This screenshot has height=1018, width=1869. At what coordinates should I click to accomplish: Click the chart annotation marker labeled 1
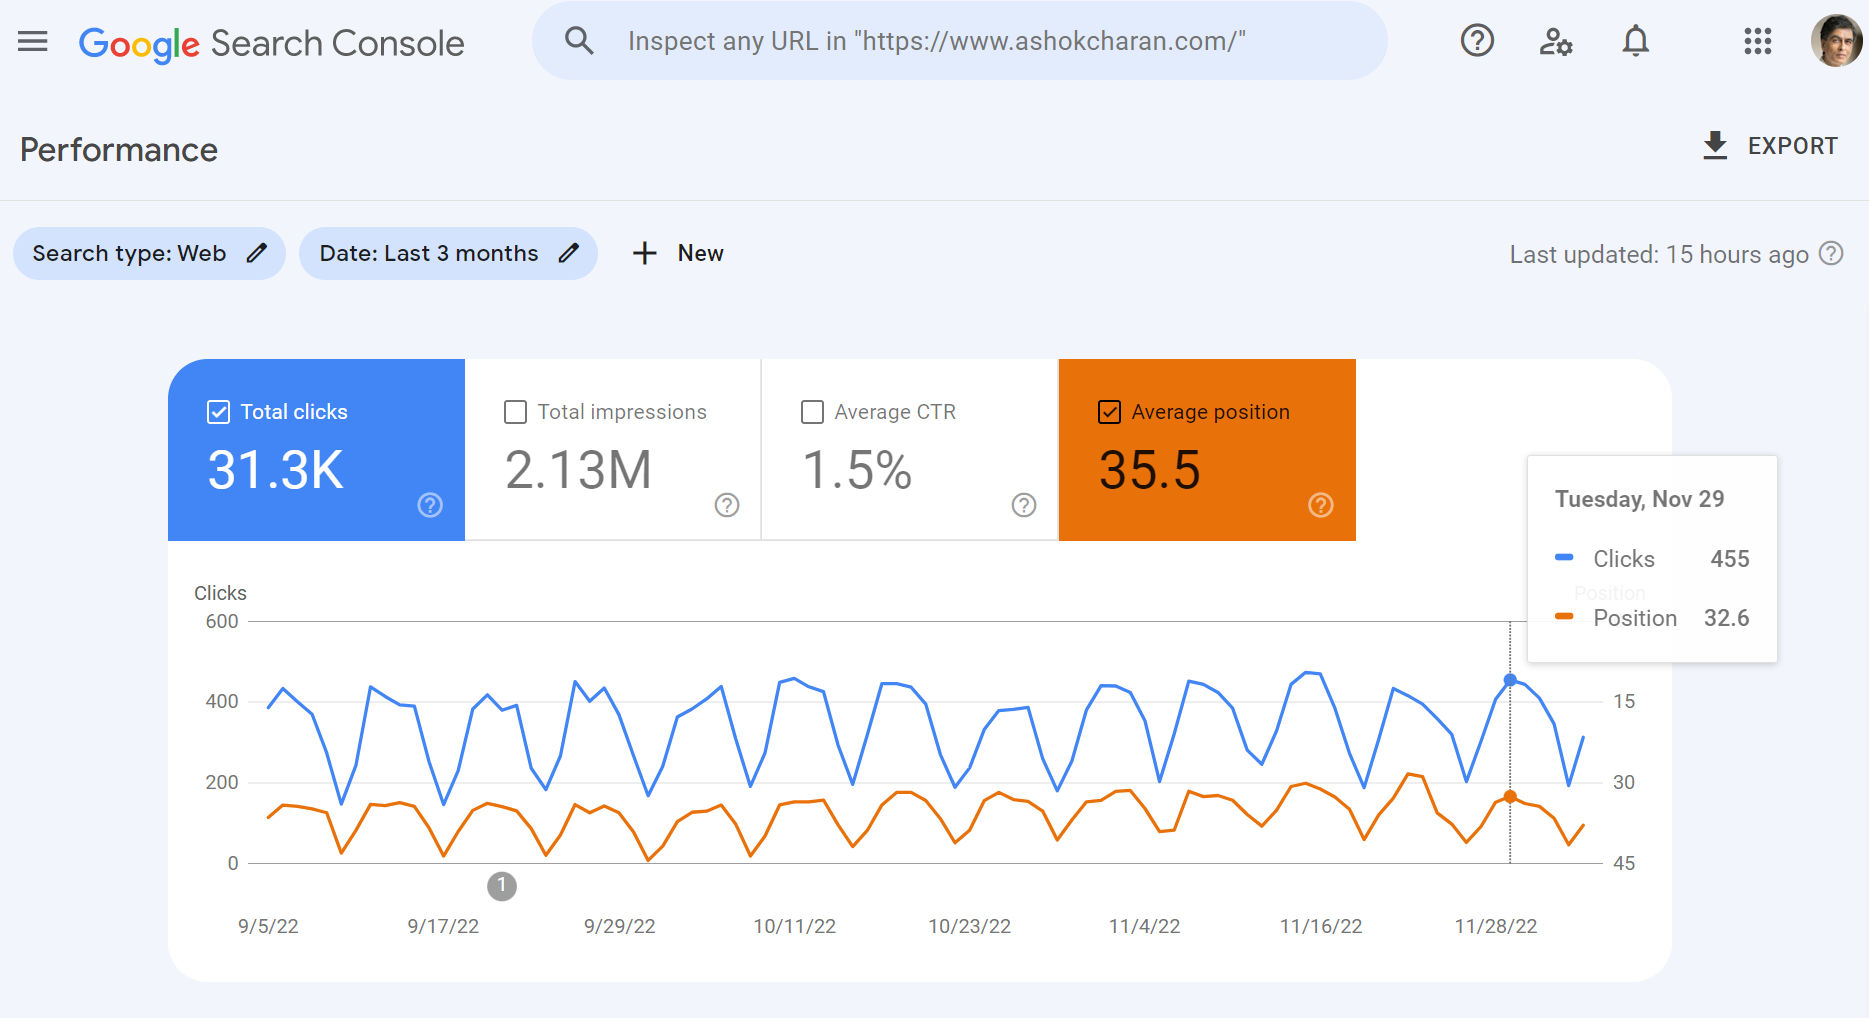(x=502, y=886)
